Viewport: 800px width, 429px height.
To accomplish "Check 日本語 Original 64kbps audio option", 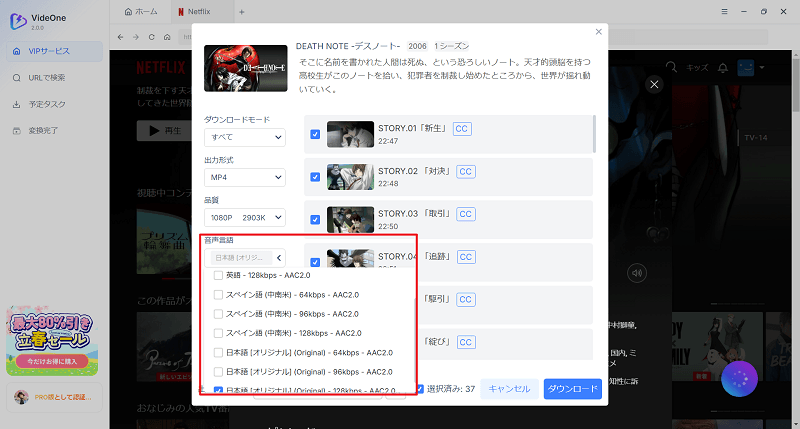I will pyautogui.click(x=218, y=352).
